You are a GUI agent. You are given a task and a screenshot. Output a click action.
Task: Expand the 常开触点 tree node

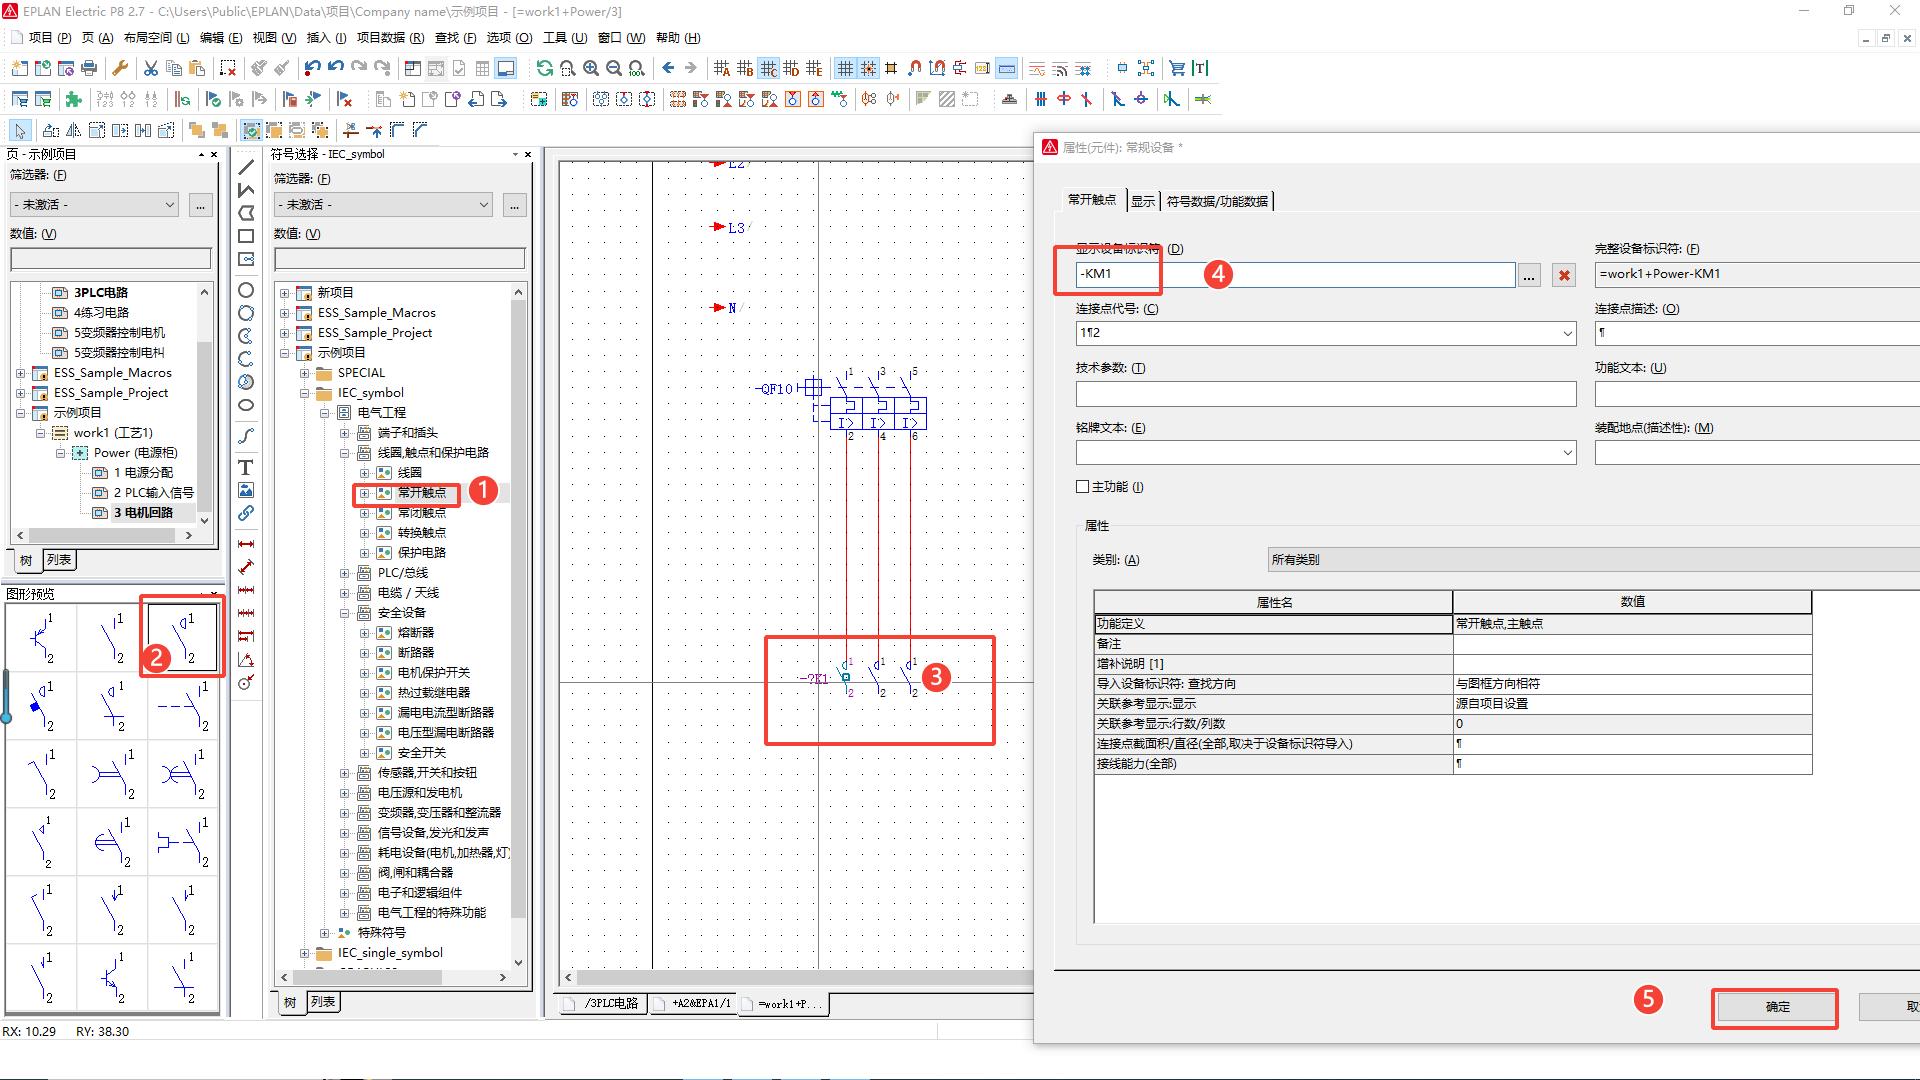click(365, 493)
